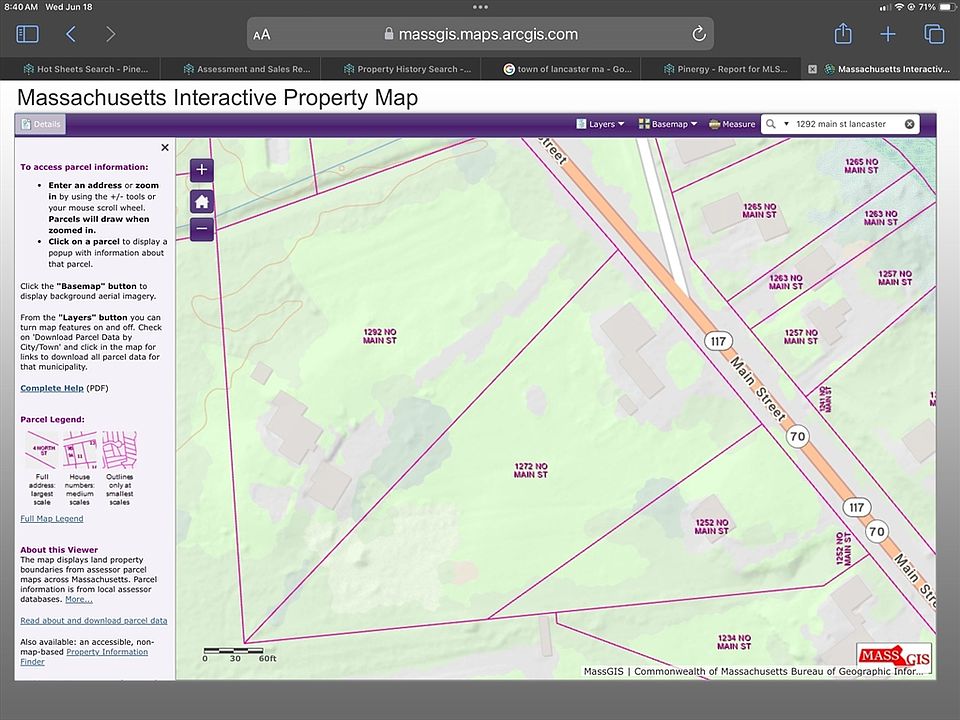Show the Safari tab overview
Image resolution: width=960 pixels, height=720 pixels.
934,34
